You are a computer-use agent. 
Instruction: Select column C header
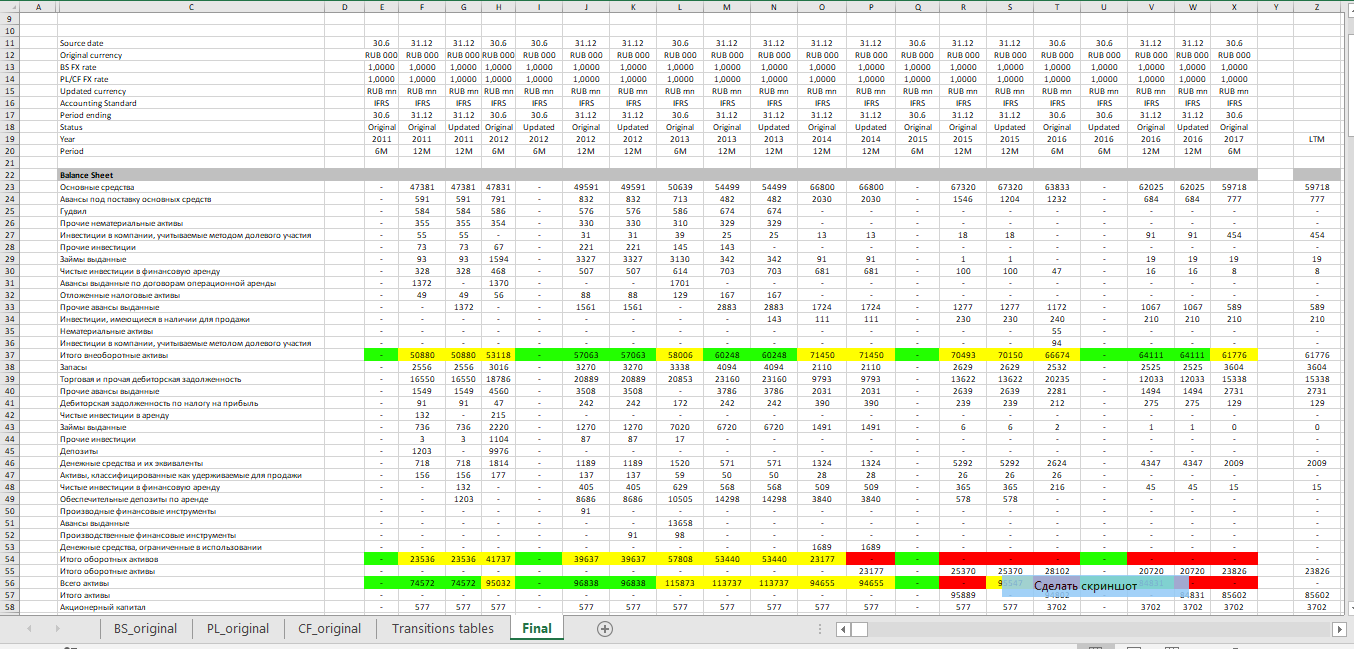click(191, 7)
